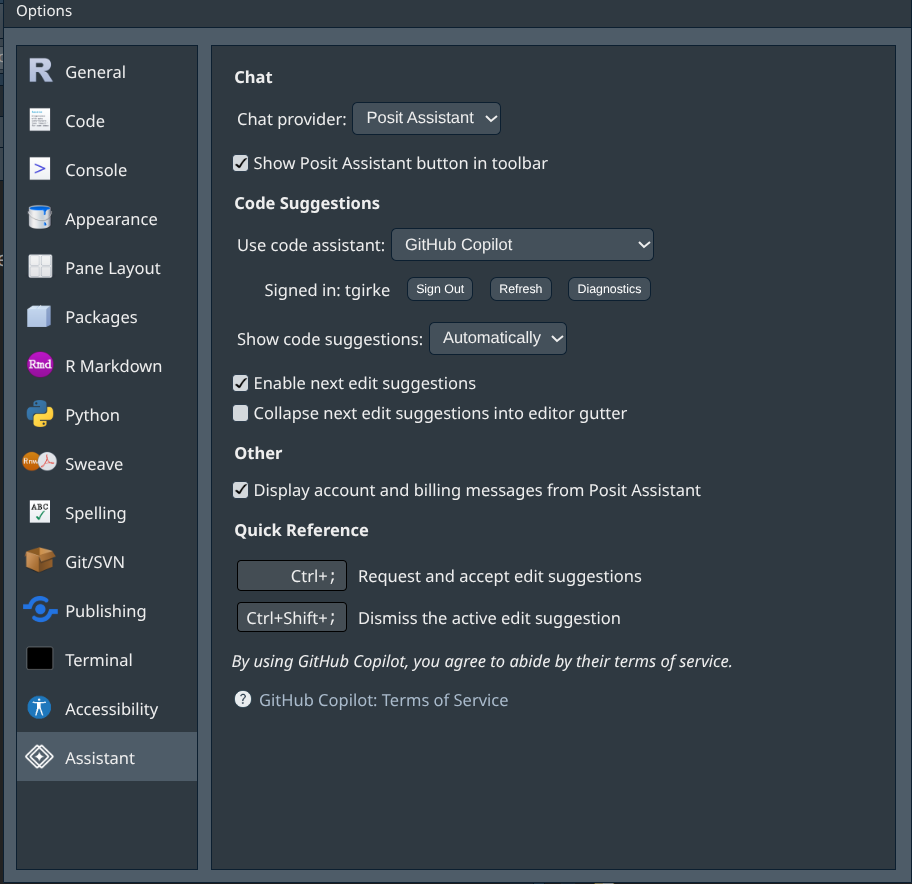Open Copilot Diagnostics
This screenshot has width=912, height=884.
coord(609,289)
